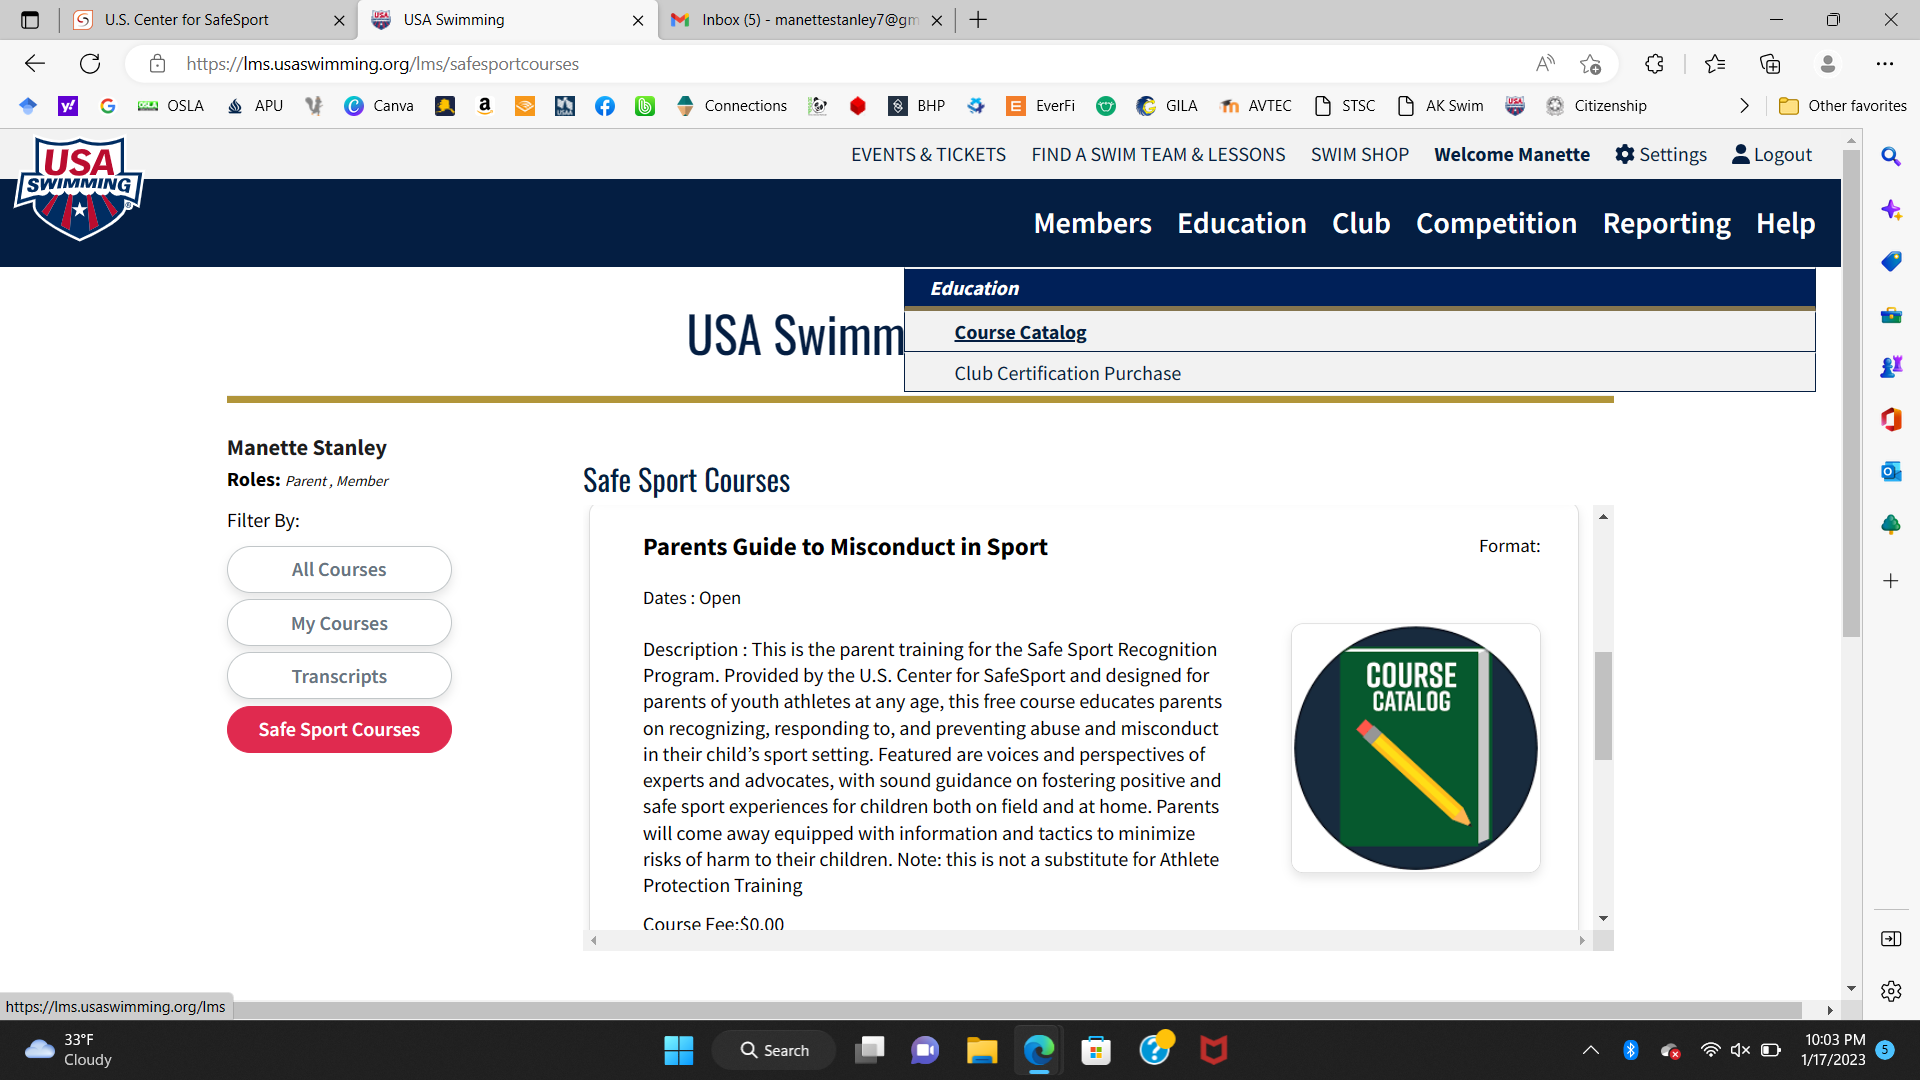
Task: Click the browser refresh icon
Action: pyautogui.click(x=90, y=64)
